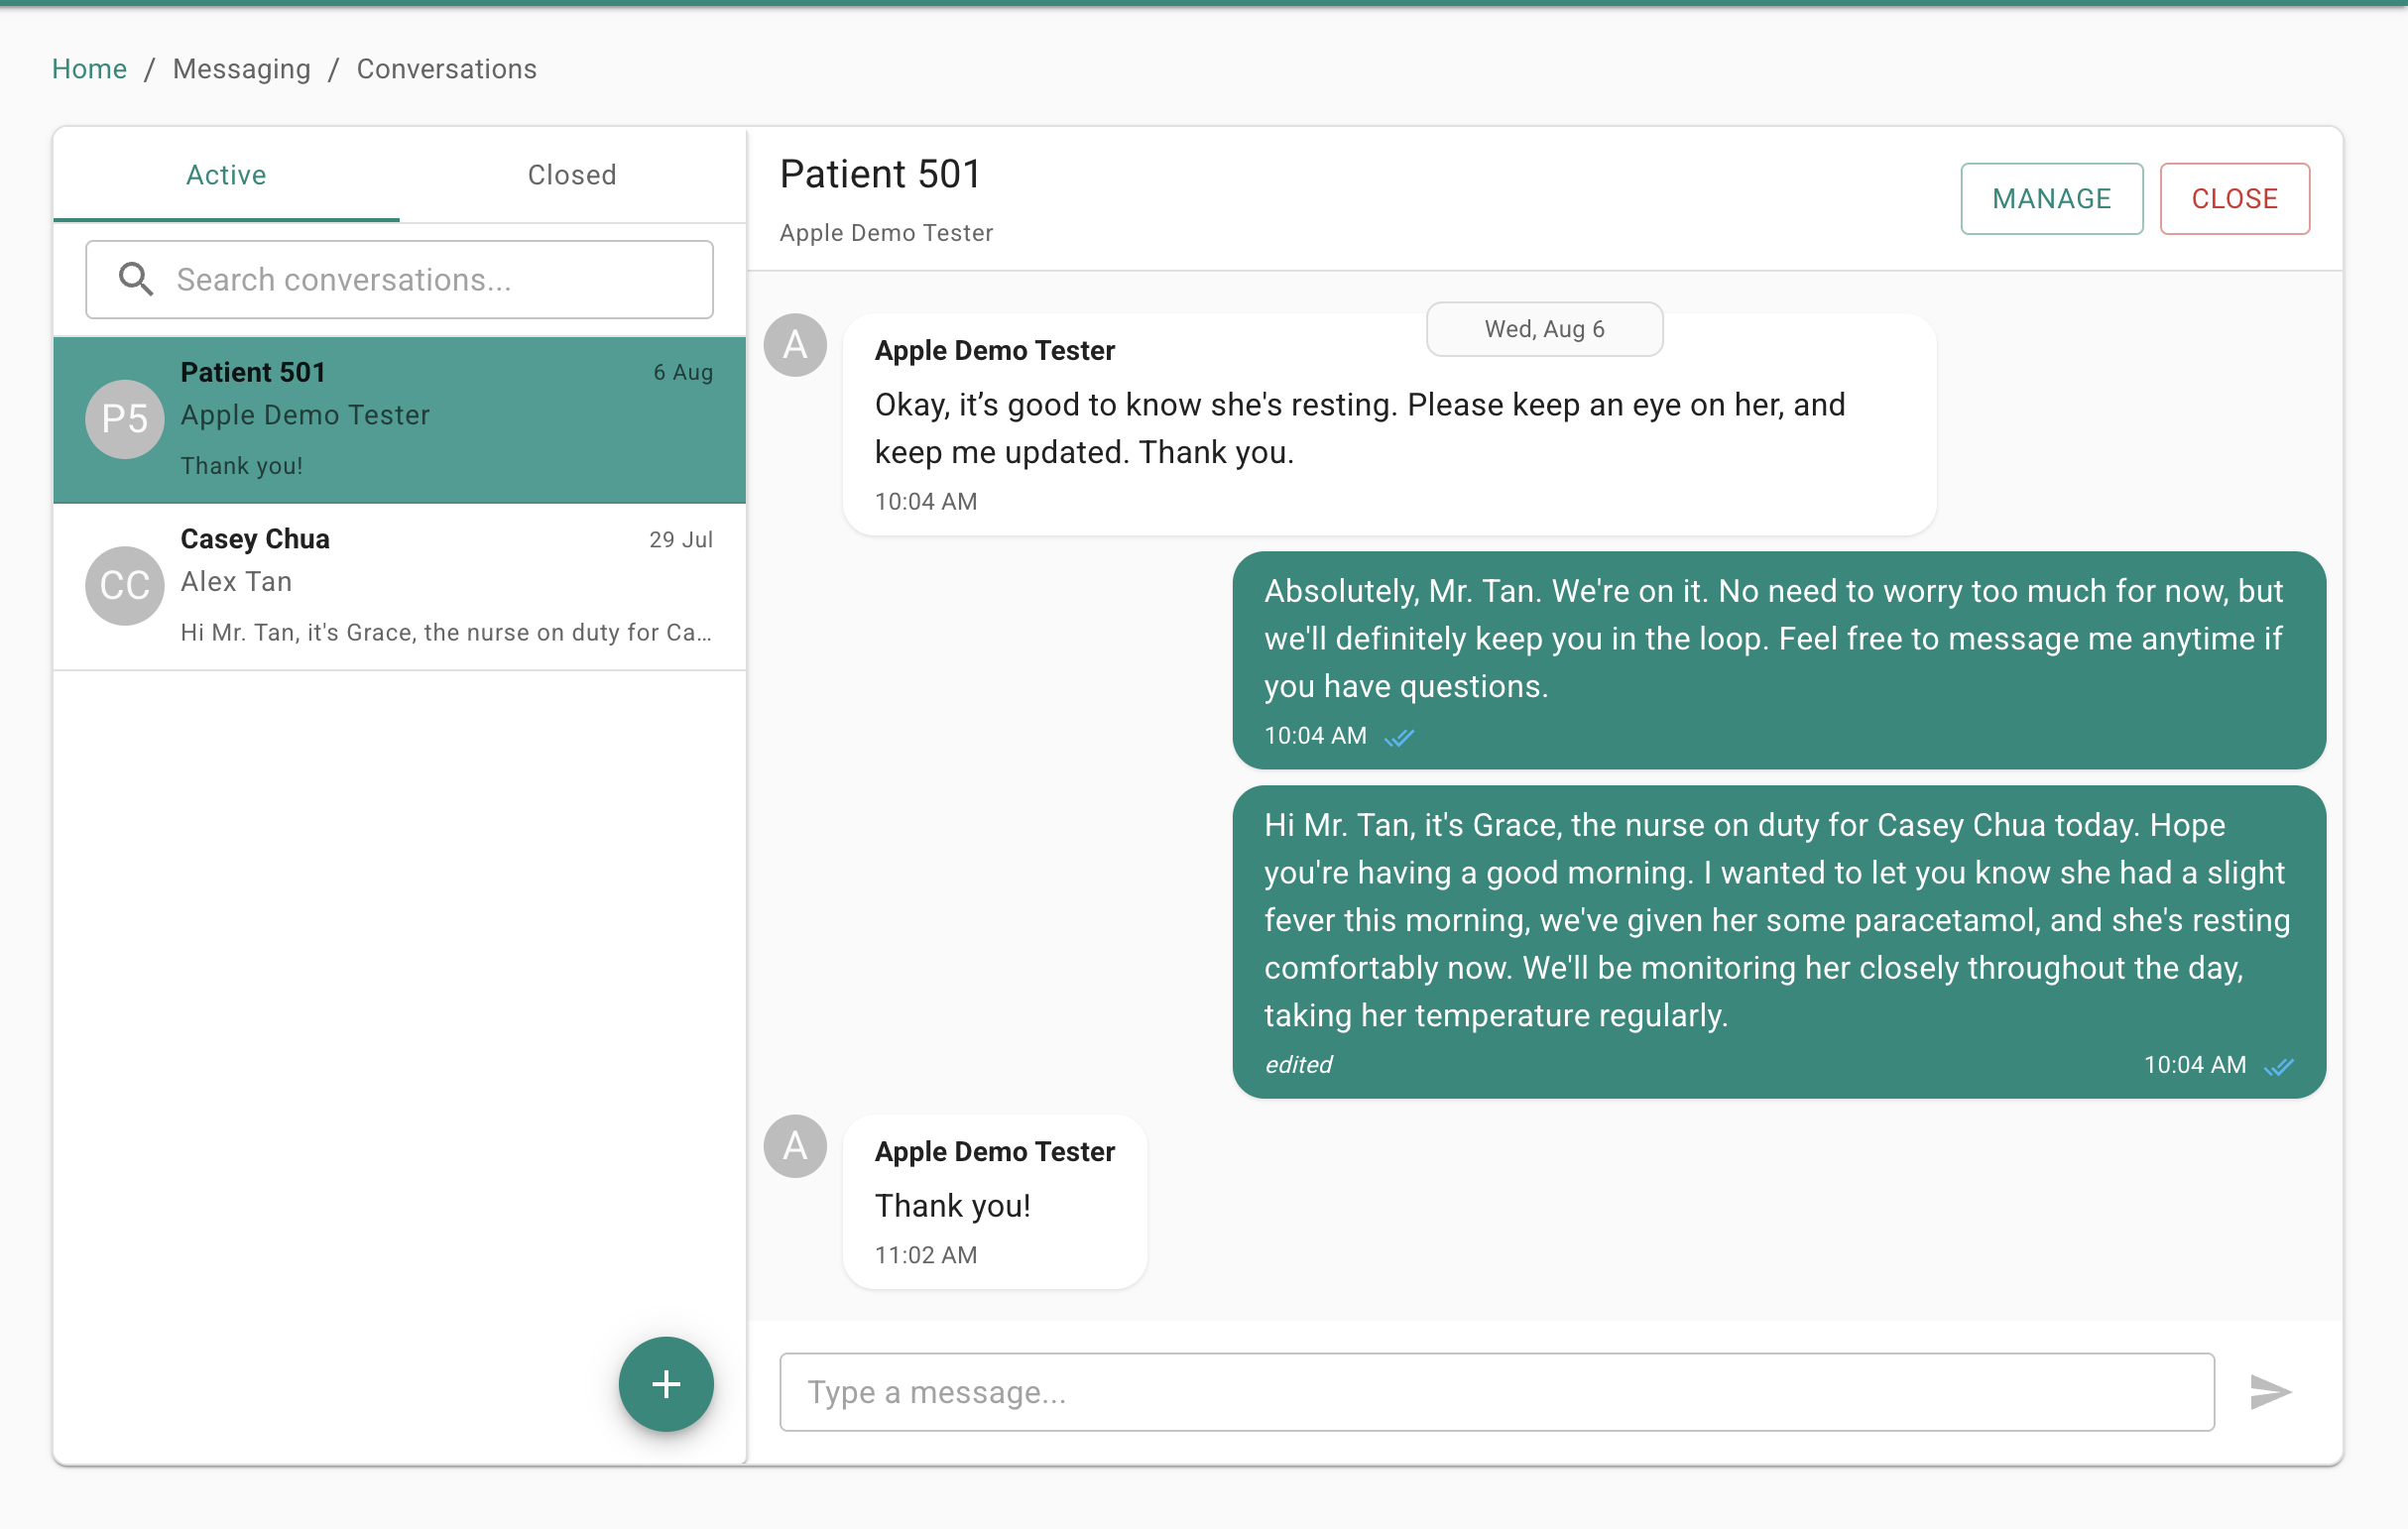The height and width of the screenshot is (1529, 2408).
Task: Click the A avatar beside the first message
Action: 794,345
